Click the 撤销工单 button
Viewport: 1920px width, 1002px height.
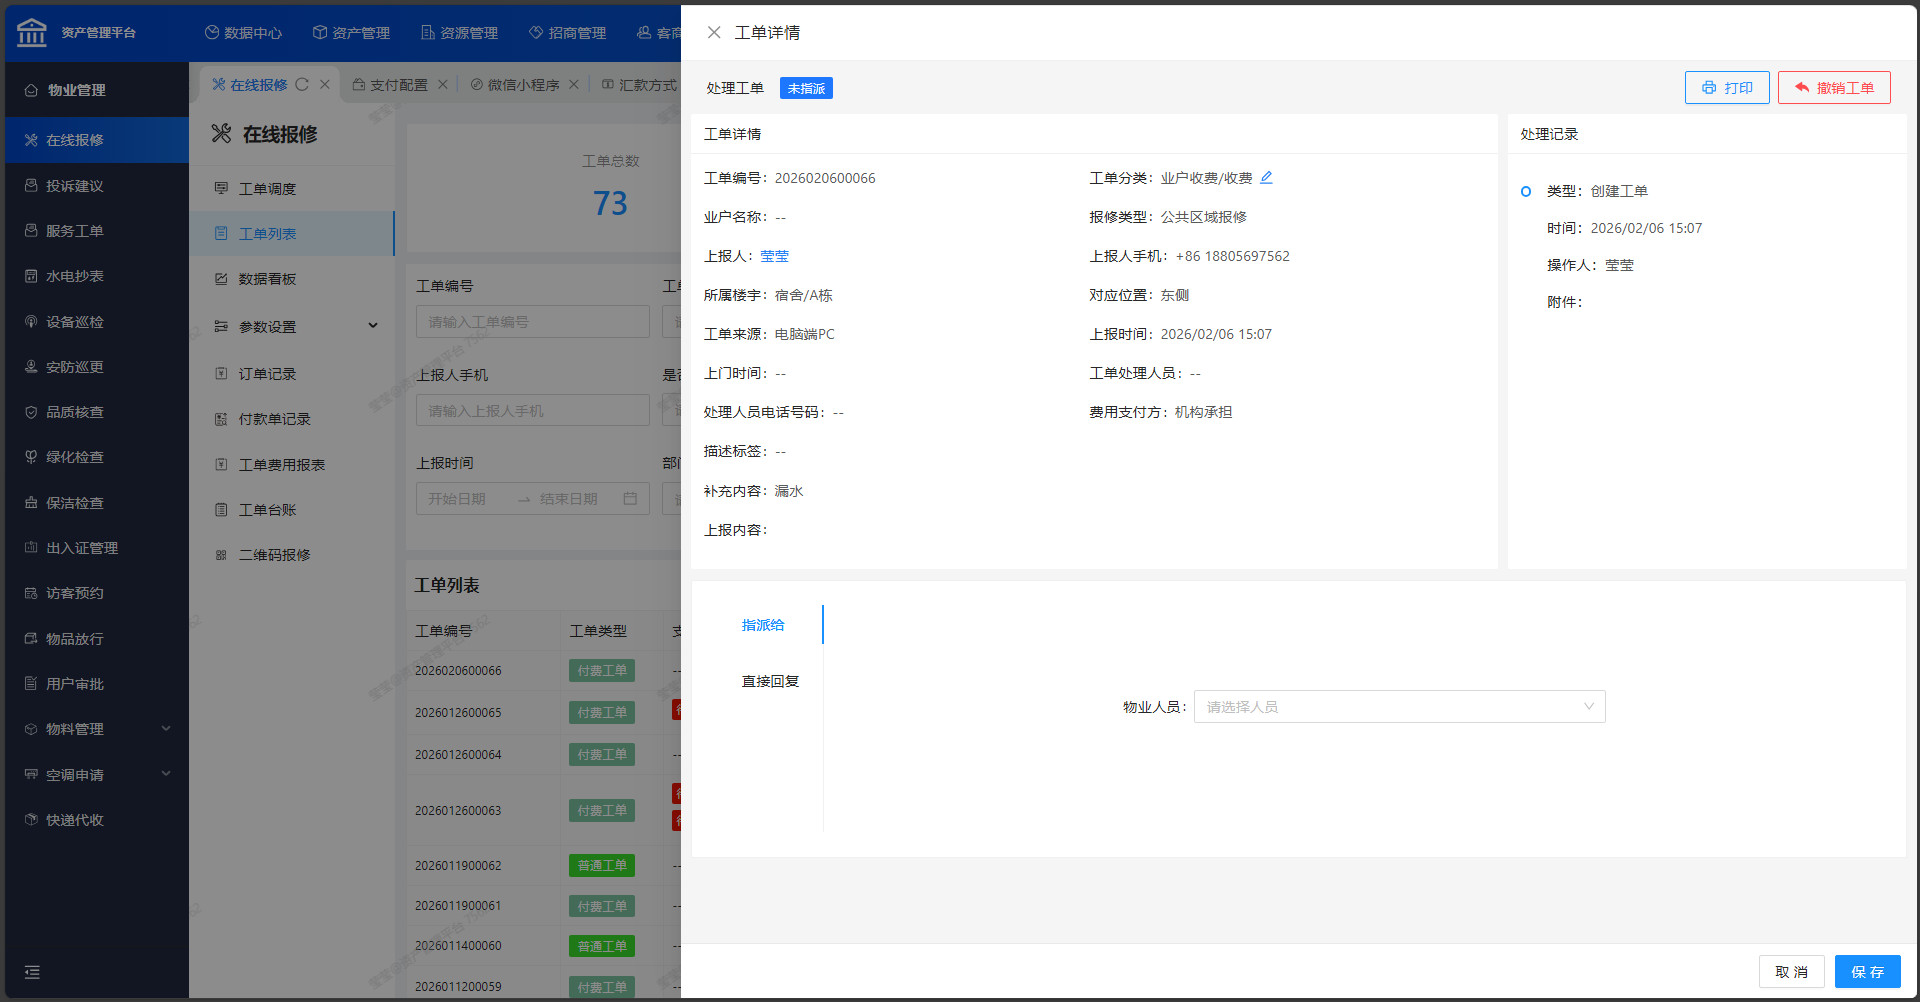pos(1834,88)
